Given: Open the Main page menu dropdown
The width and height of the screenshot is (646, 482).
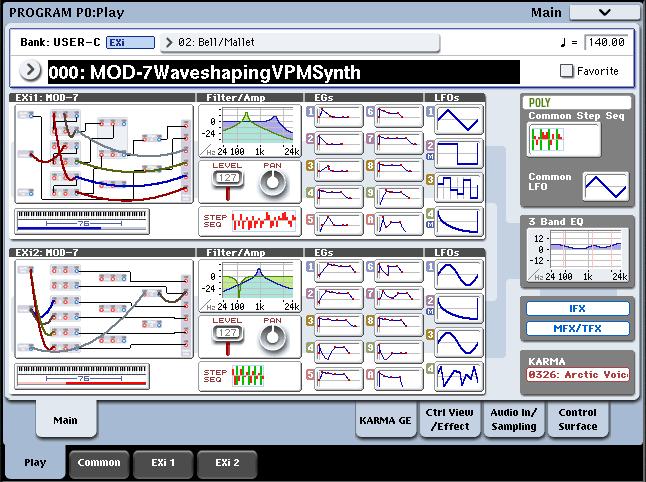Looking at the screenshot, I should pos(604,12).
